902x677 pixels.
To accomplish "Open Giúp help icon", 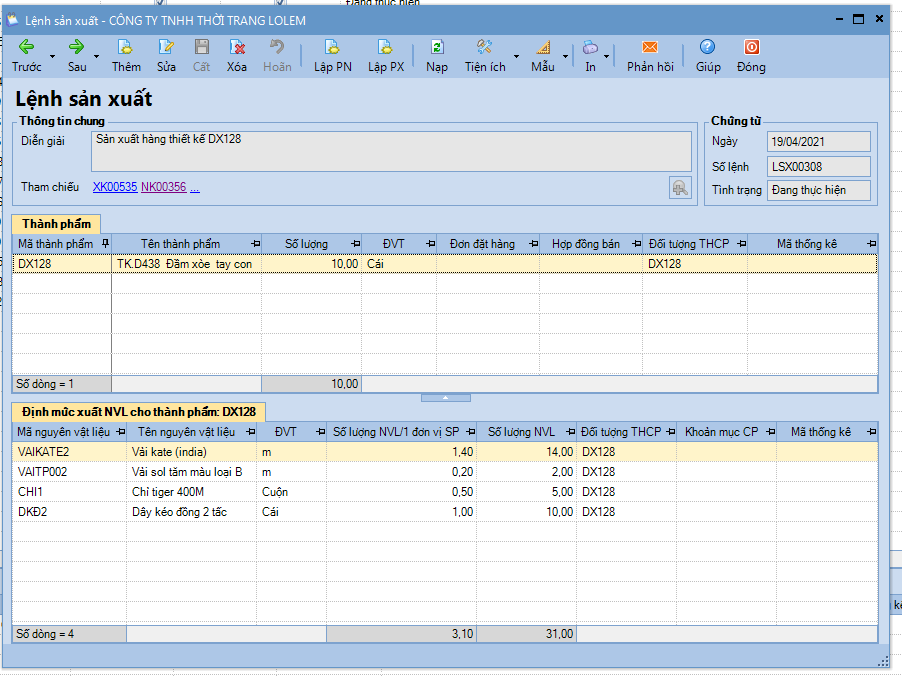I will click(708, 47).
